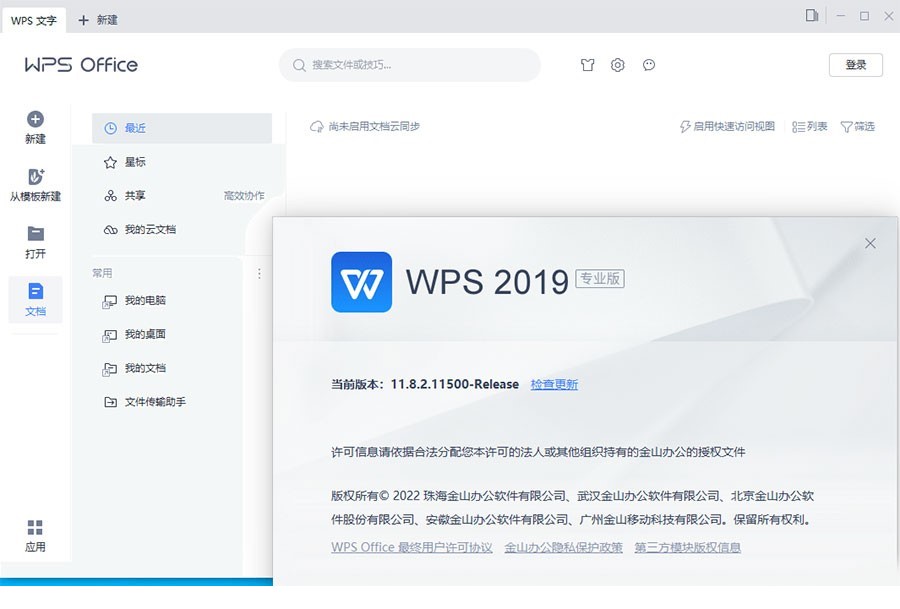This screenshot has height=609, width=900.
Task: Click the 新建 plus icon in left sidebar
Action: pos(35,119)
